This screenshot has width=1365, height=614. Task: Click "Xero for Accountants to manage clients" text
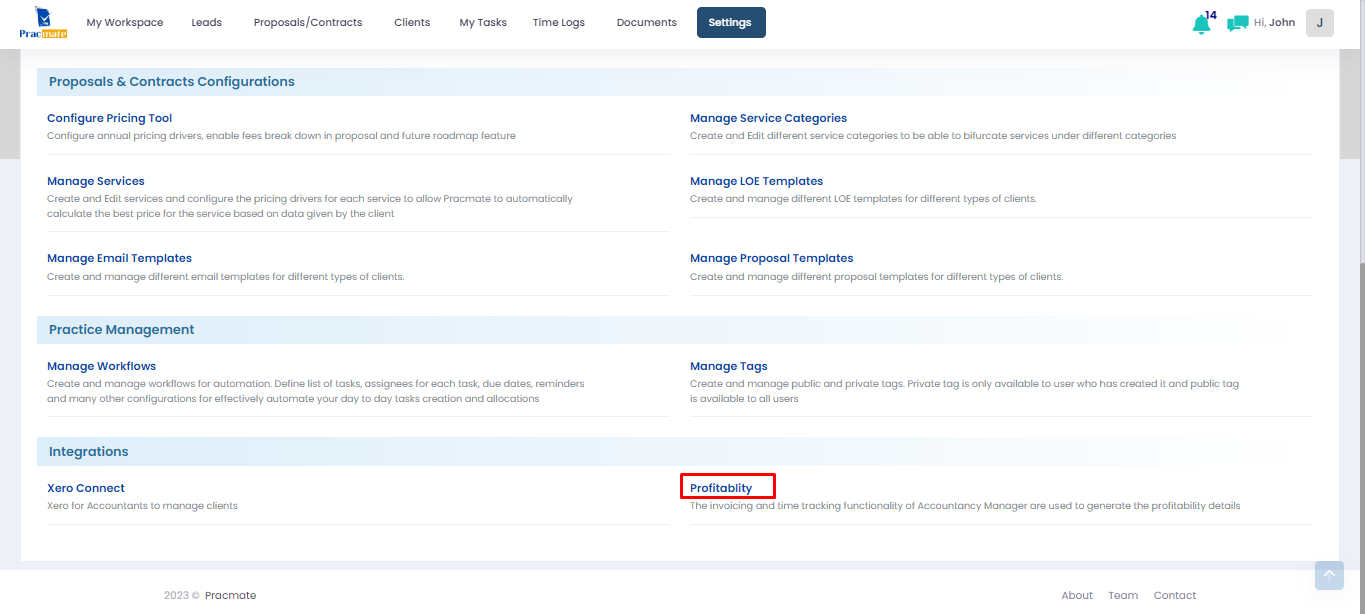(142, 506)
